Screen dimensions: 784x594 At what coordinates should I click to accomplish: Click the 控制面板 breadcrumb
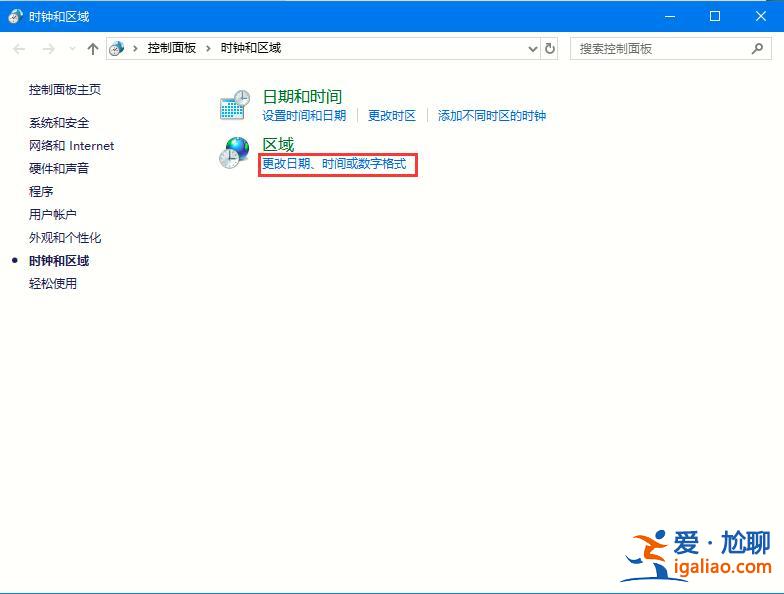(172, 48)
